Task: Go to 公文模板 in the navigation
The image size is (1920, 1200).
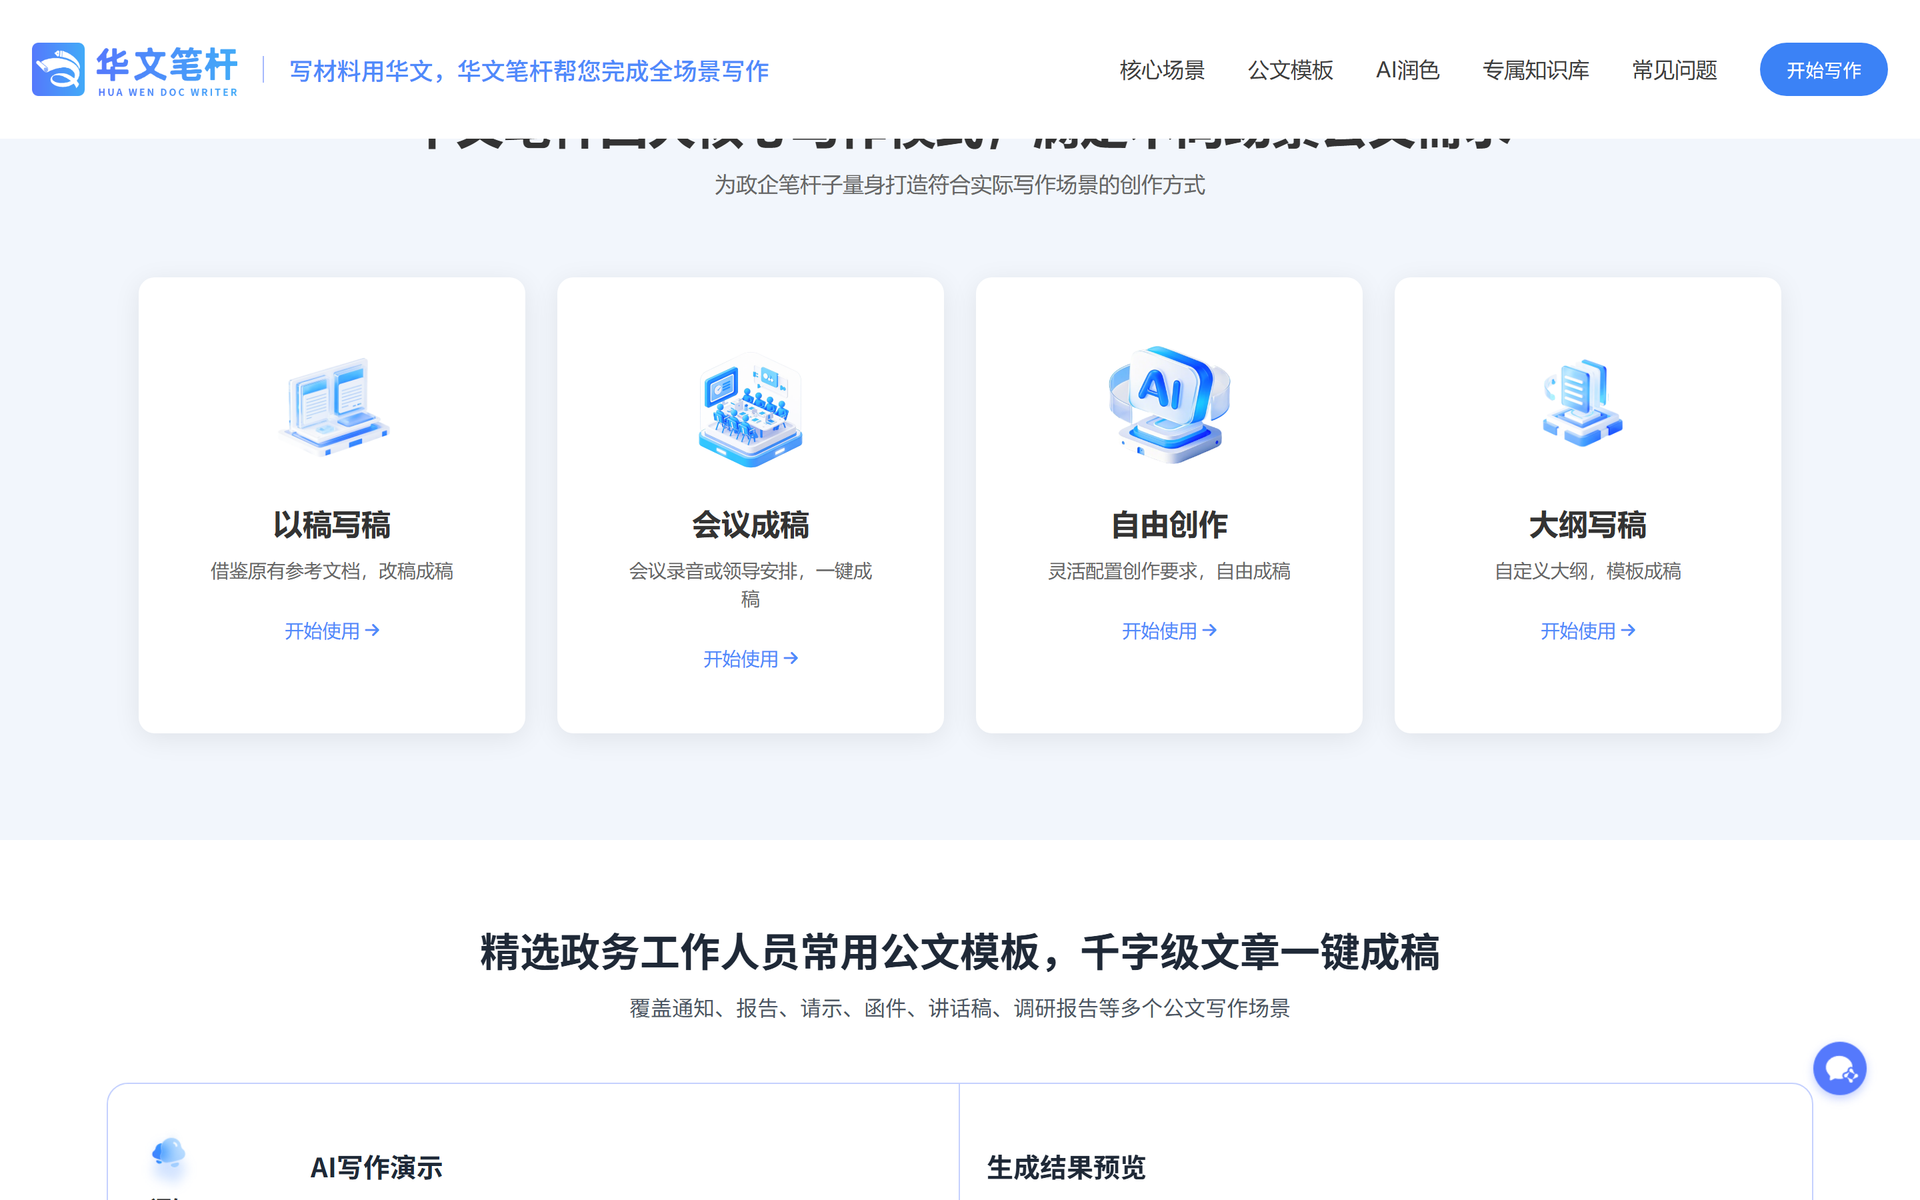Action: tap(1290, 70)
